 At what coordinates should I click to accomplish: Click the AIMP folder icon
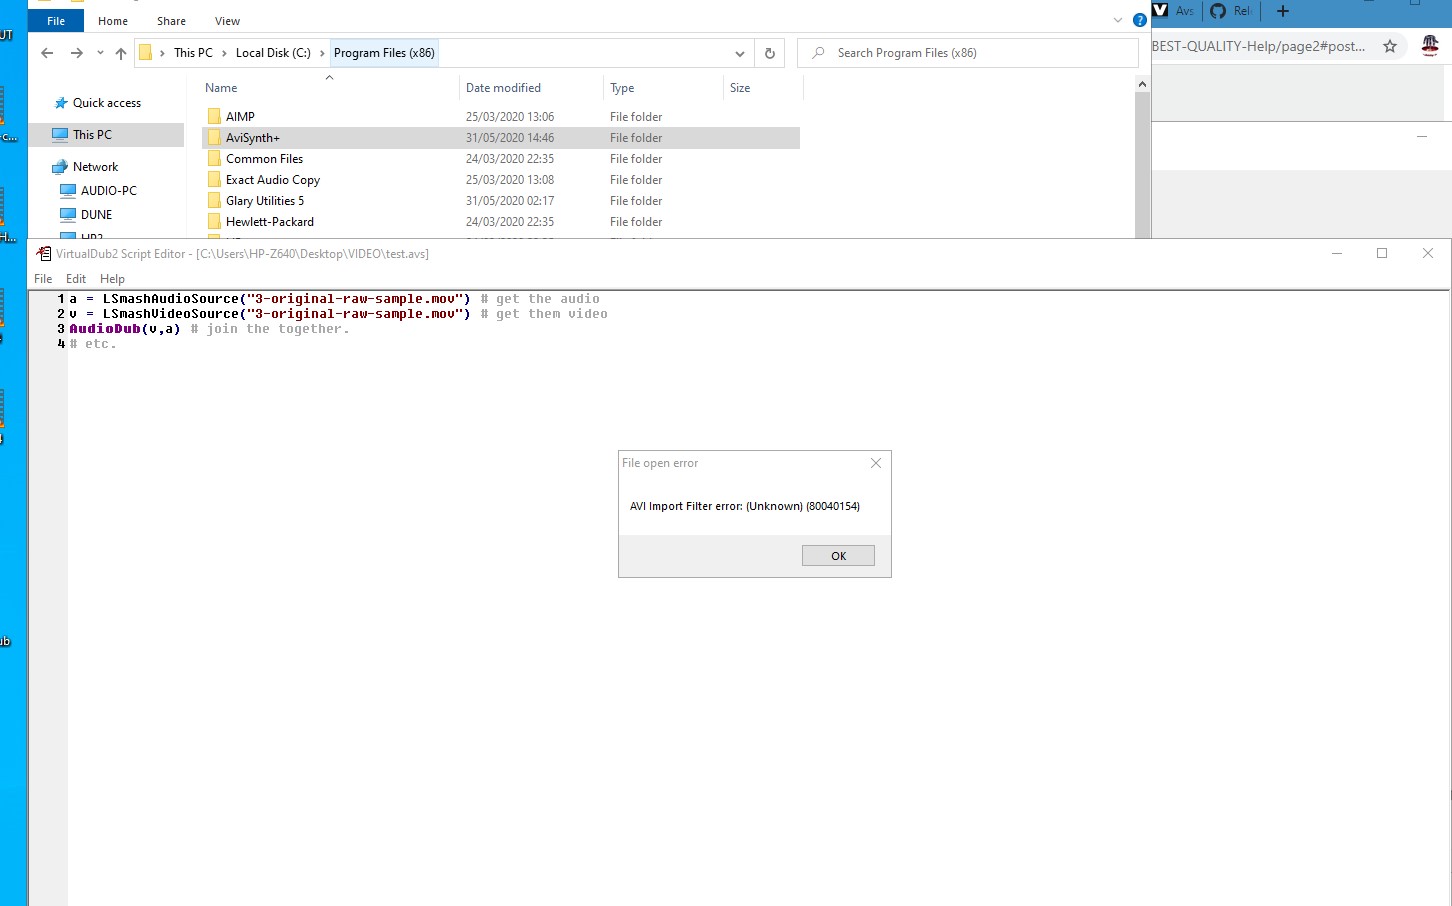pos(214,117)
